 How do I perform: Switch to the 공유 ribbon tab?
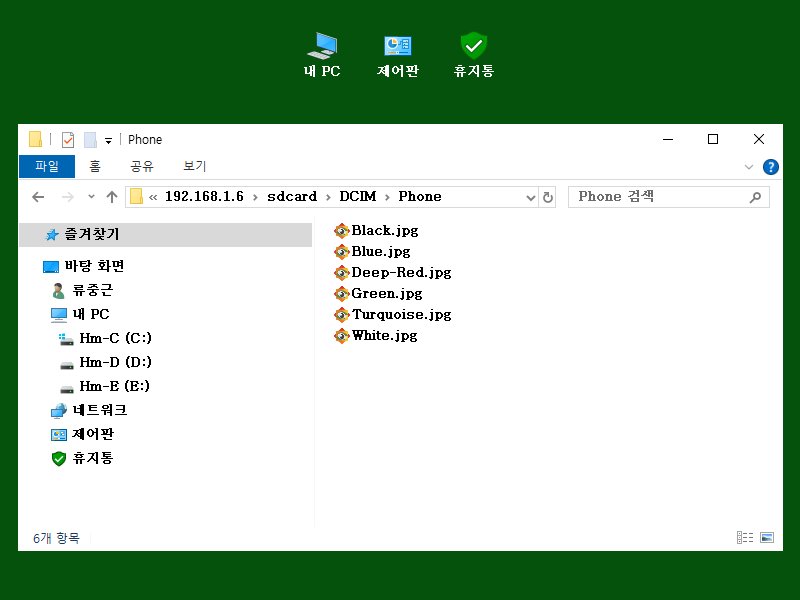click(142, 166)
